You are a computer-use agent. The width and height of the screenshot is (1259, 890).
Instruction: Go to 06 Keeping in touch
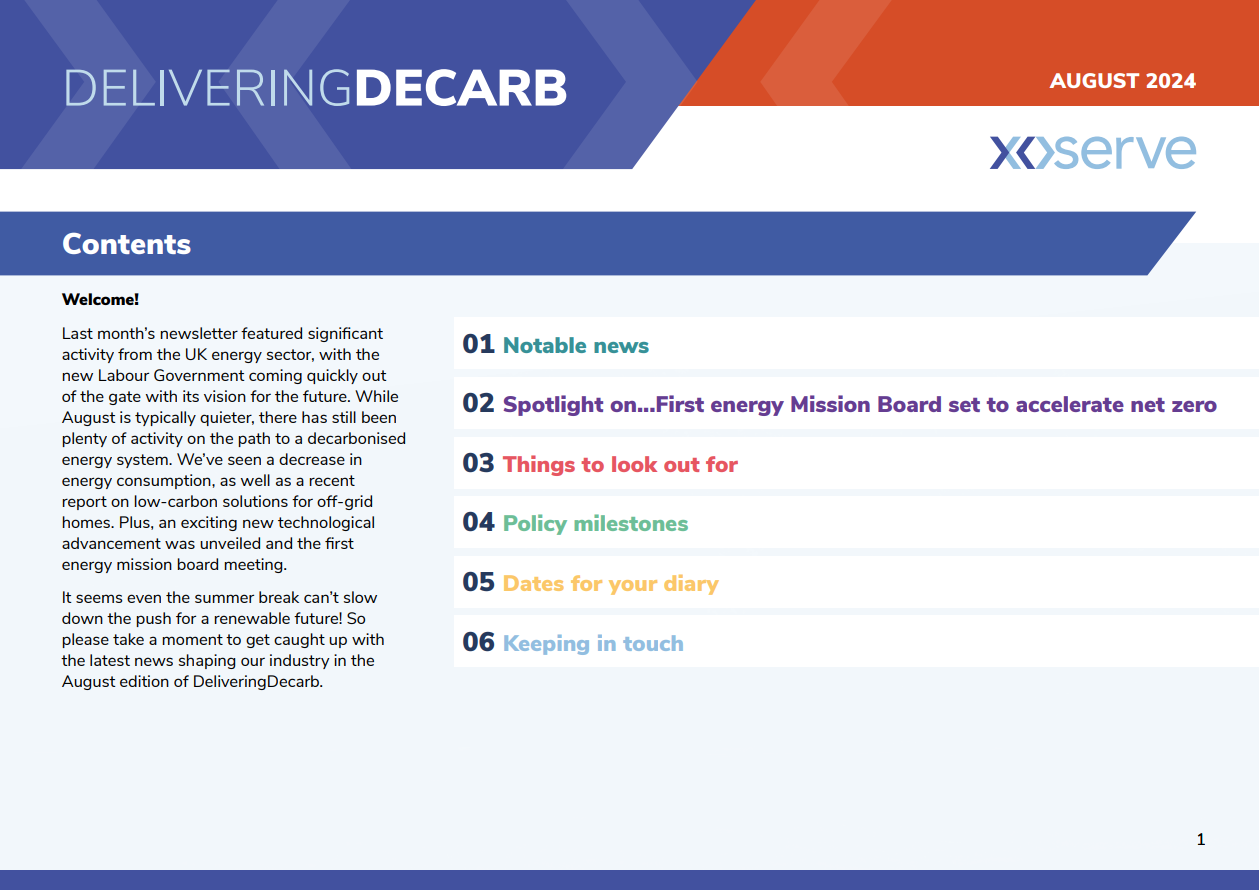click(856, 642)
